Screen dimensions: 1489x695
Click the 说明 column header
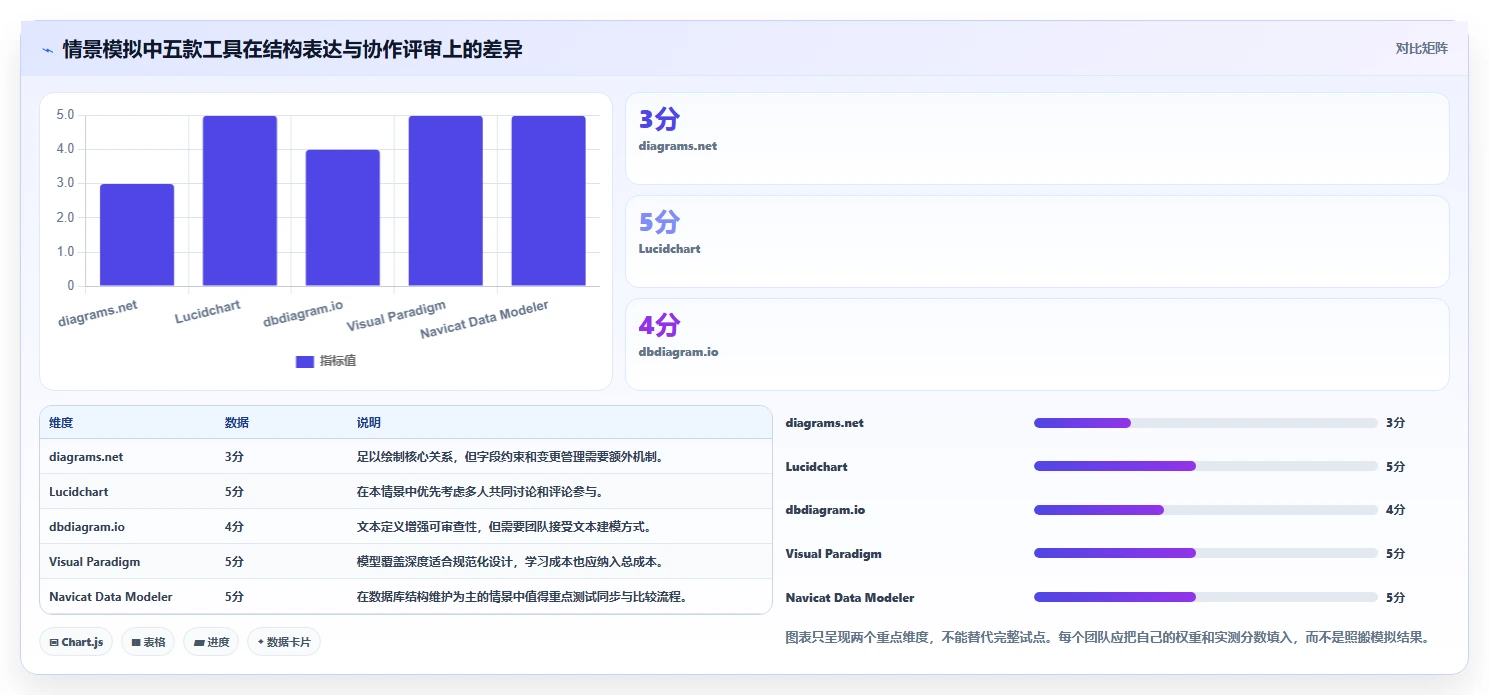click(x=369, y=423)
